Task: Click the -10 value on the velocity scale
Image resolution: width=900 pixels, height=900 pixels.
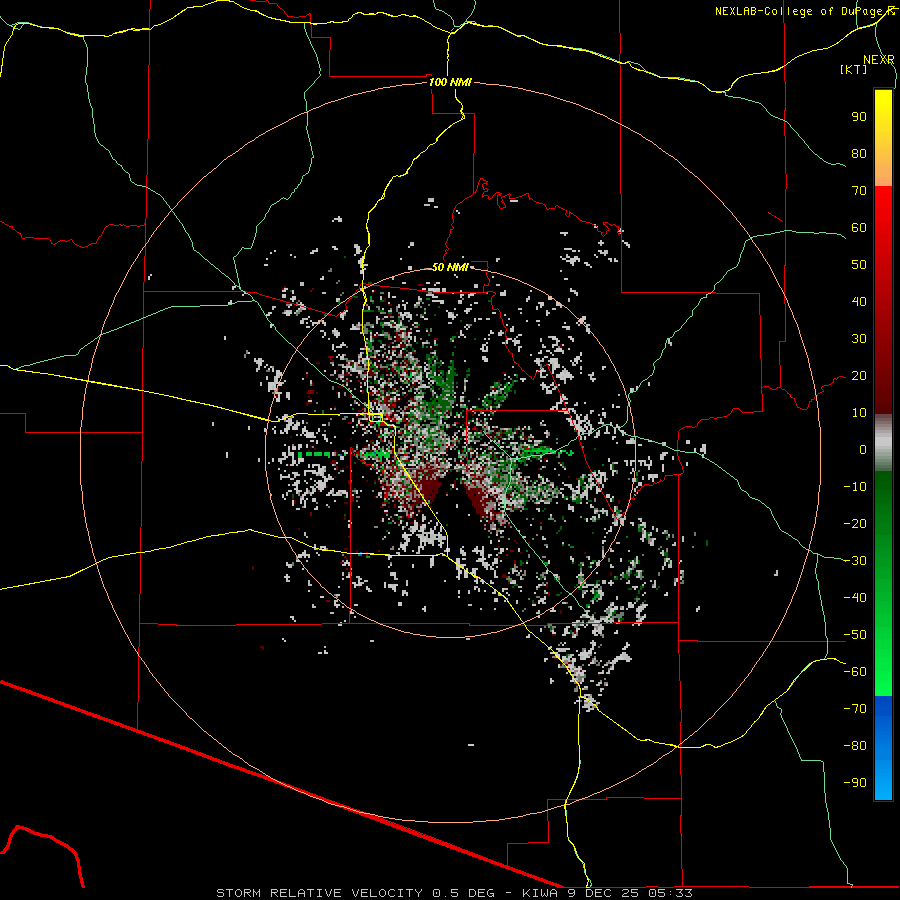Action: (855, 487)
